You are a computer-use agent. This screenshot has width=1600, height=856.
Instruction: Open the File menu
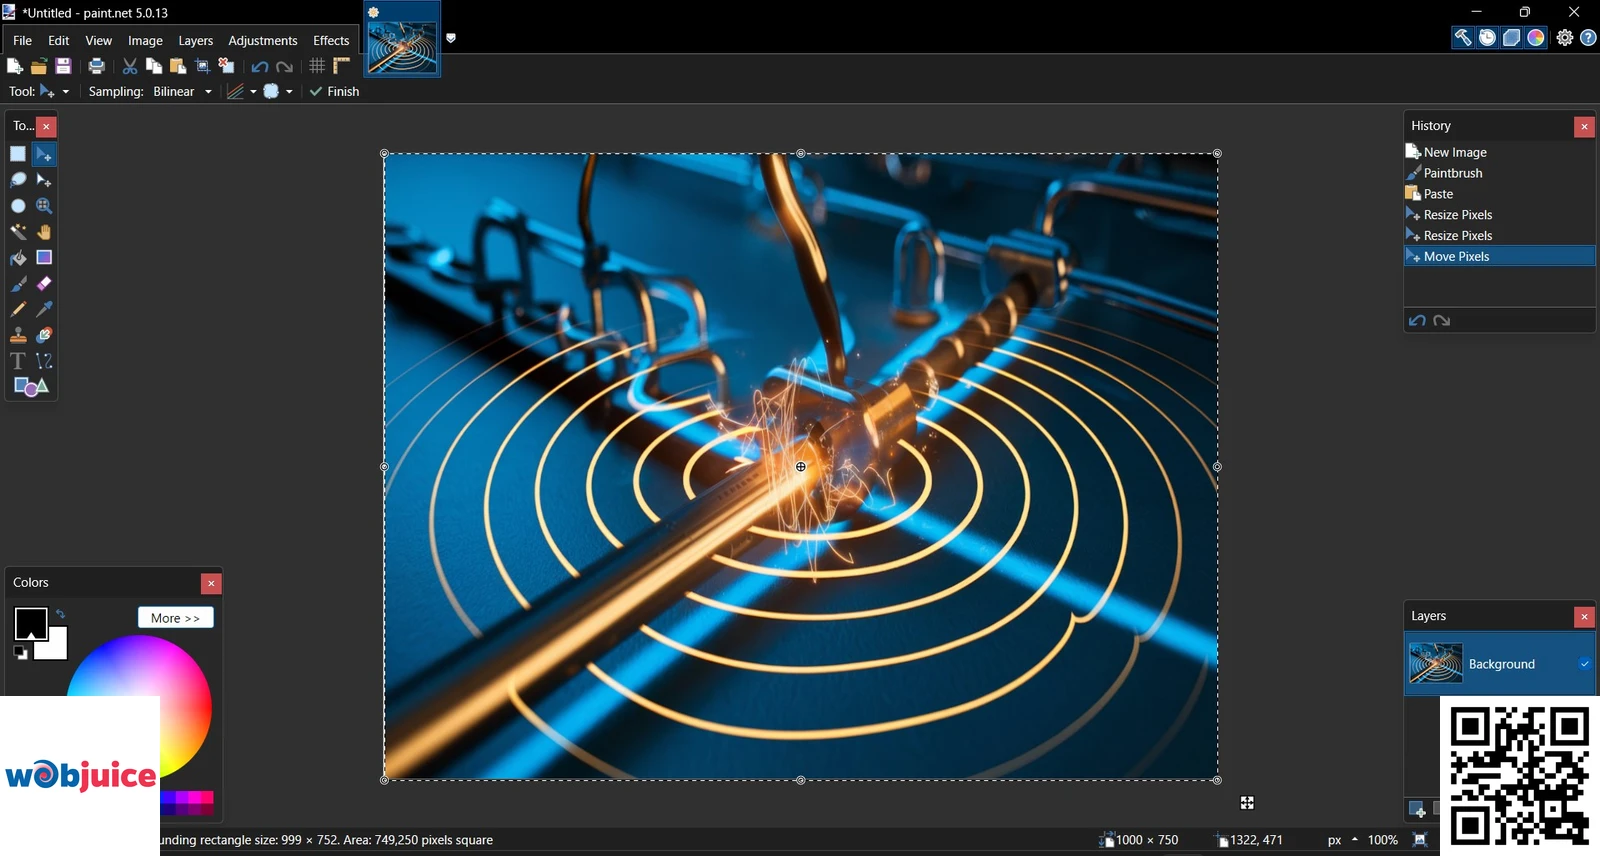coord(22,41)
